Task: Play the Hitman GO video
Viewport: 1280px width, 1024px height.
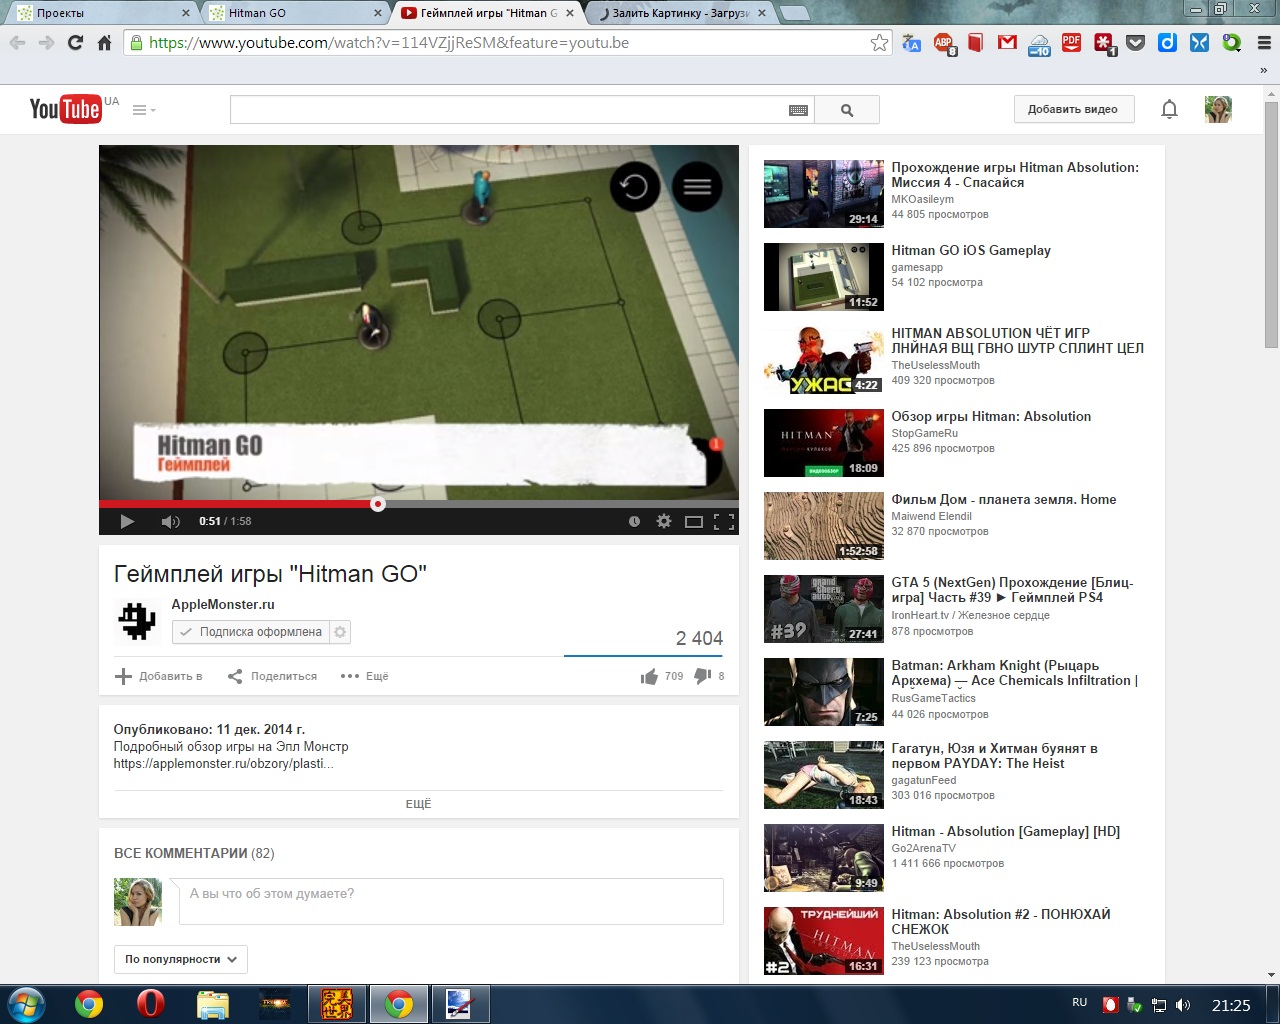Action: (x=127, y=521)
